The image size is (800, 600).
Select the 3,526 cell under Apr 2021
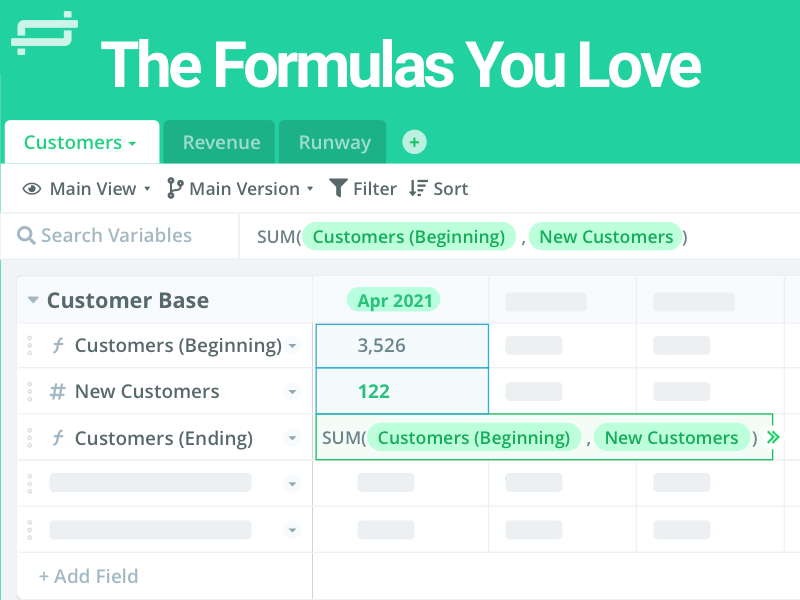pyautogui.click(x=400, y=346)
